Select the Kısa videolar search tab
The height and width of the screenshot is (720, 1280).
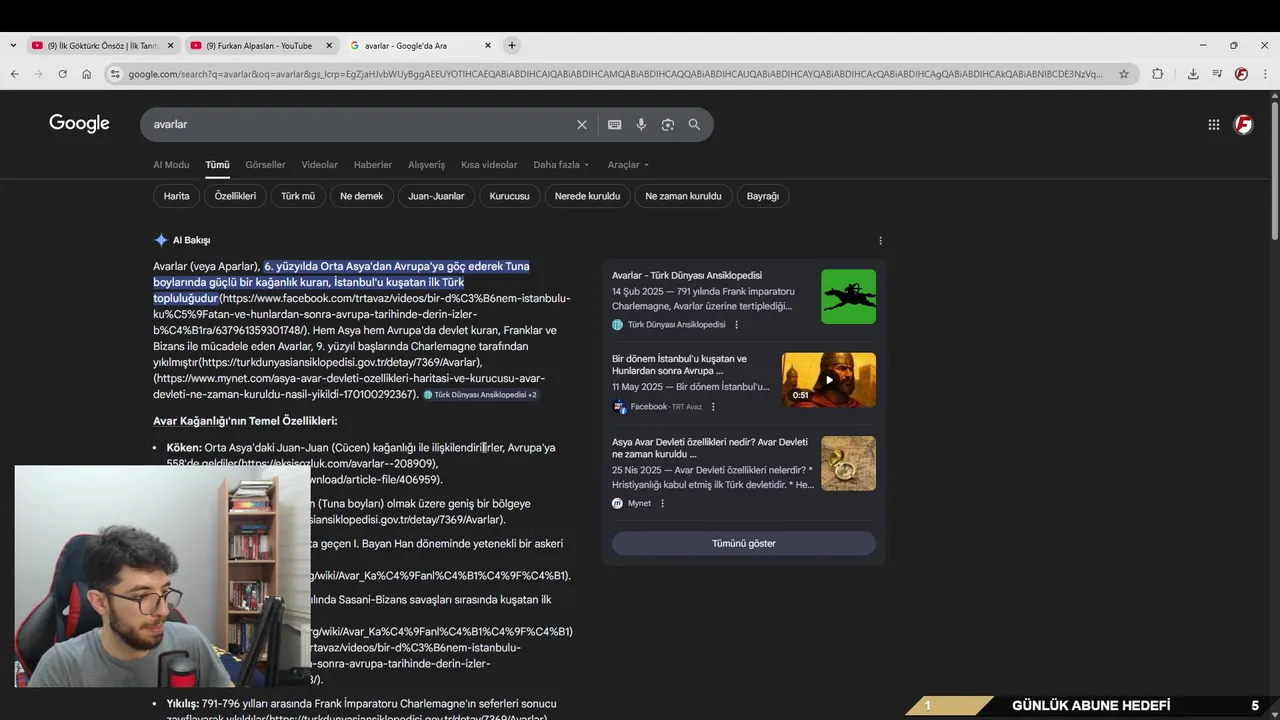(489, 165)
